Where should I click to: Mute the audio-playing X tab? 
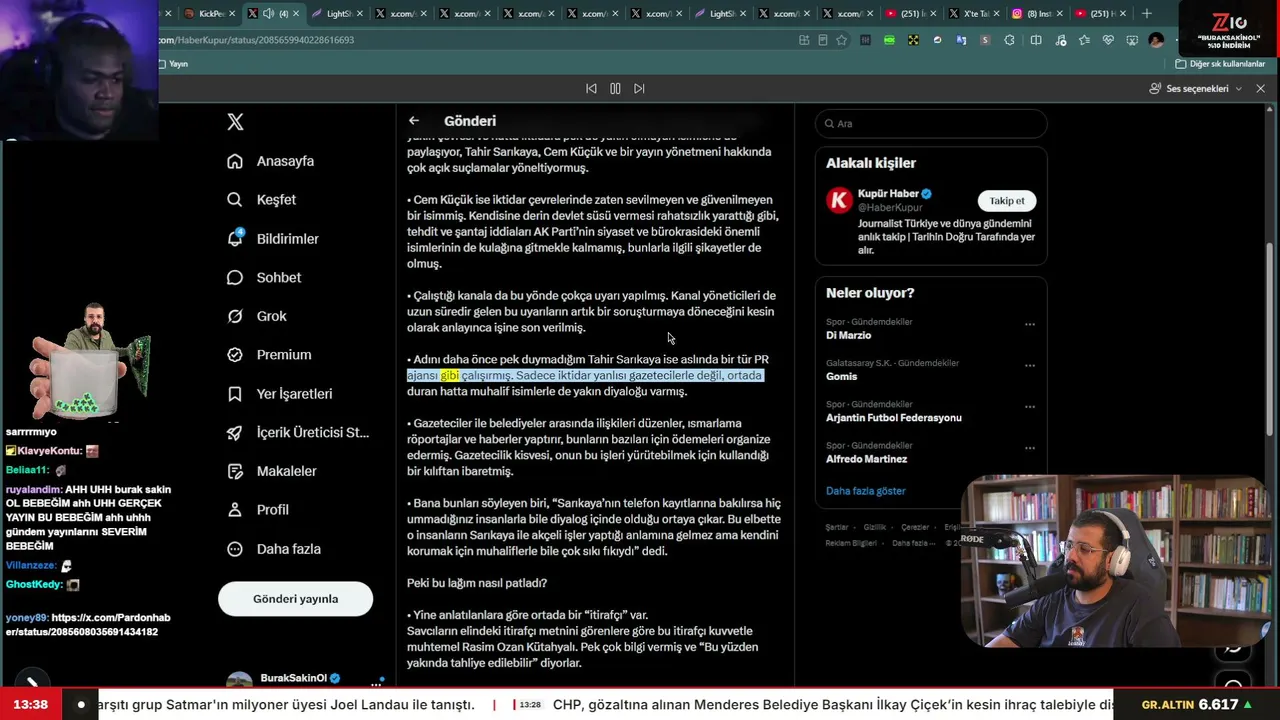(x=268, y=14)
